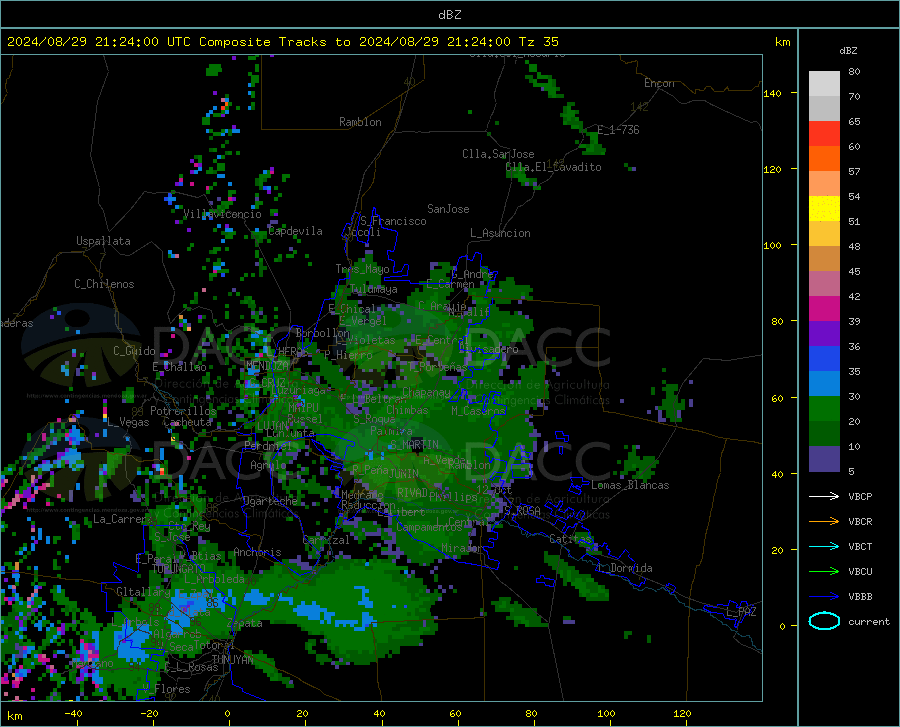Click the 'TUNUYAN' map label

tap(232, 660)
